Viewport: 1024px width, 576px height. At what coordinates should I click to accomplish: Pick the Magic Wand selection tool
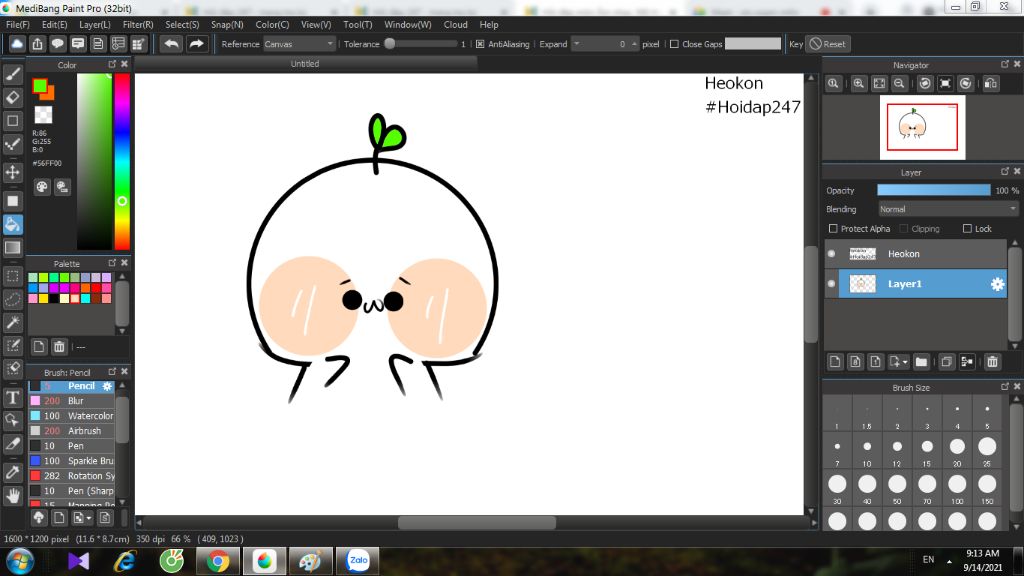click(x=13, y=322)
